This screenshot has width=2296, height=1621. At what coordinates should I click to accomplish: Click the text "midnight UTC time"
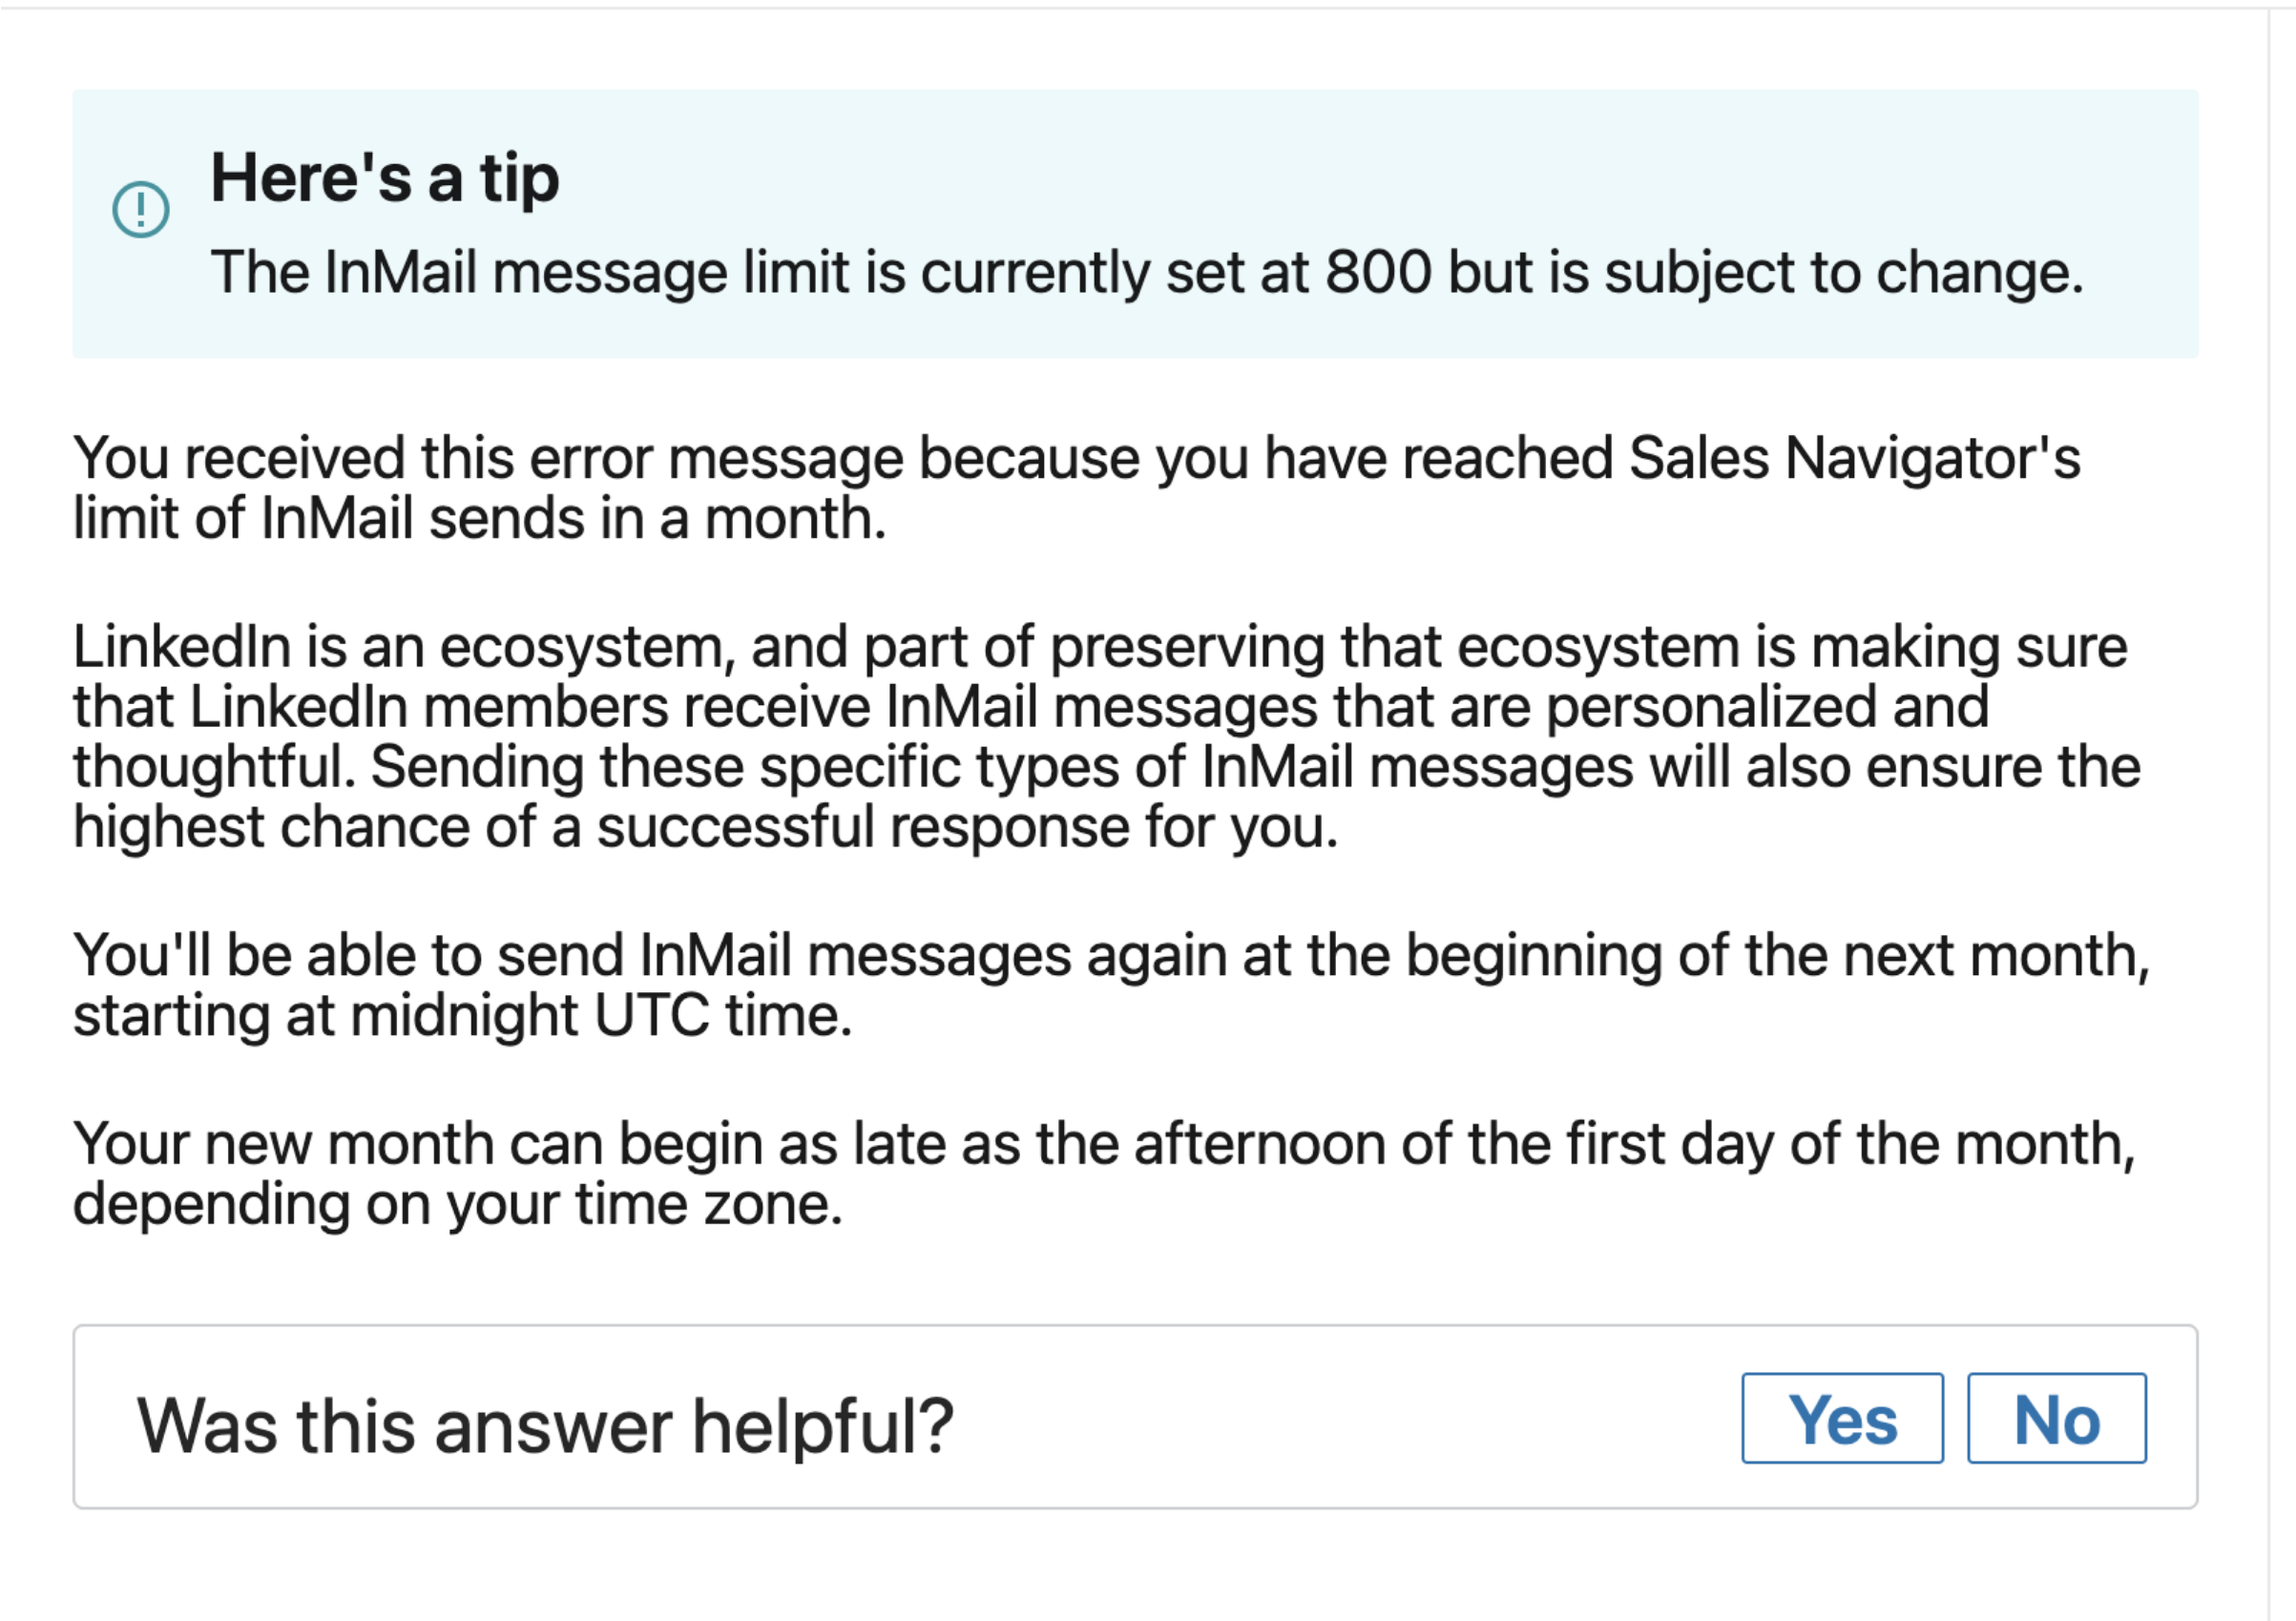tap(600, 1016)
